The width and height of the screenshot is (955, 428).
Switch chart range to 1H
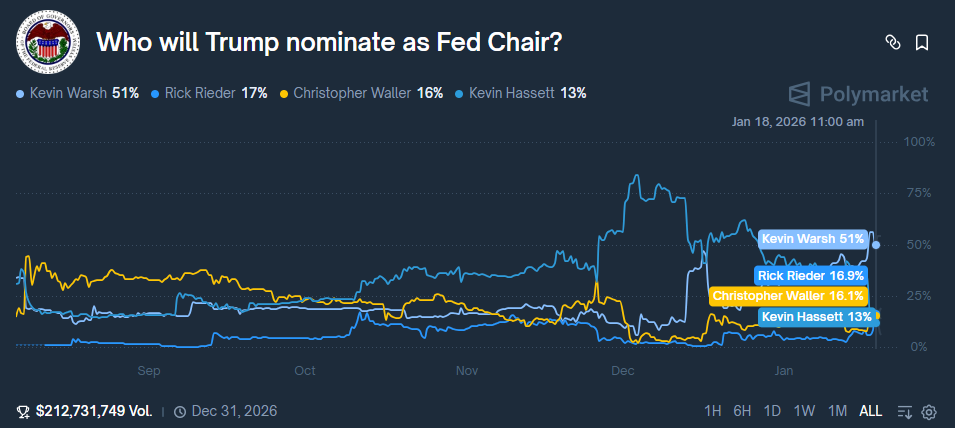(x=713, y=411)
